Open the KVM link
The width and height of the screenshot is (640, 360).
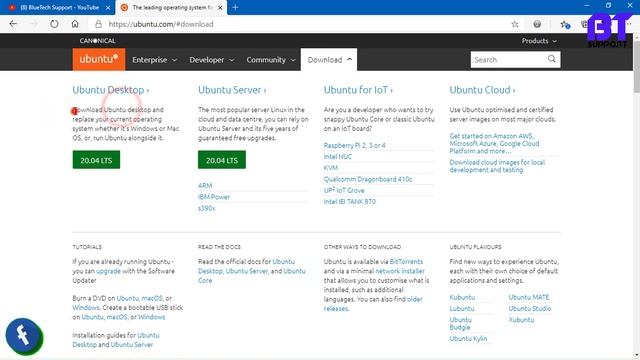tap(331, 168)
